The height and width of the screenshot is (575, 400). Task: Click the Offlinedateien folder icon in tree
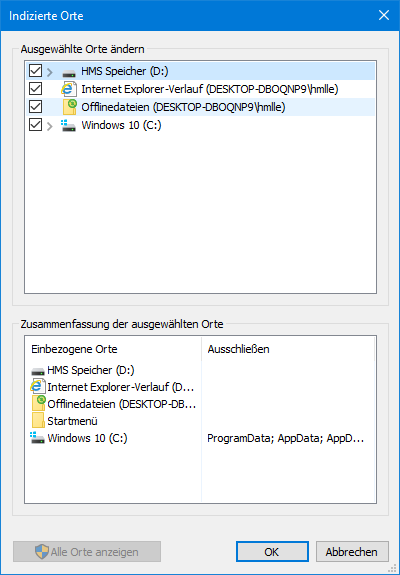(69, 107)
